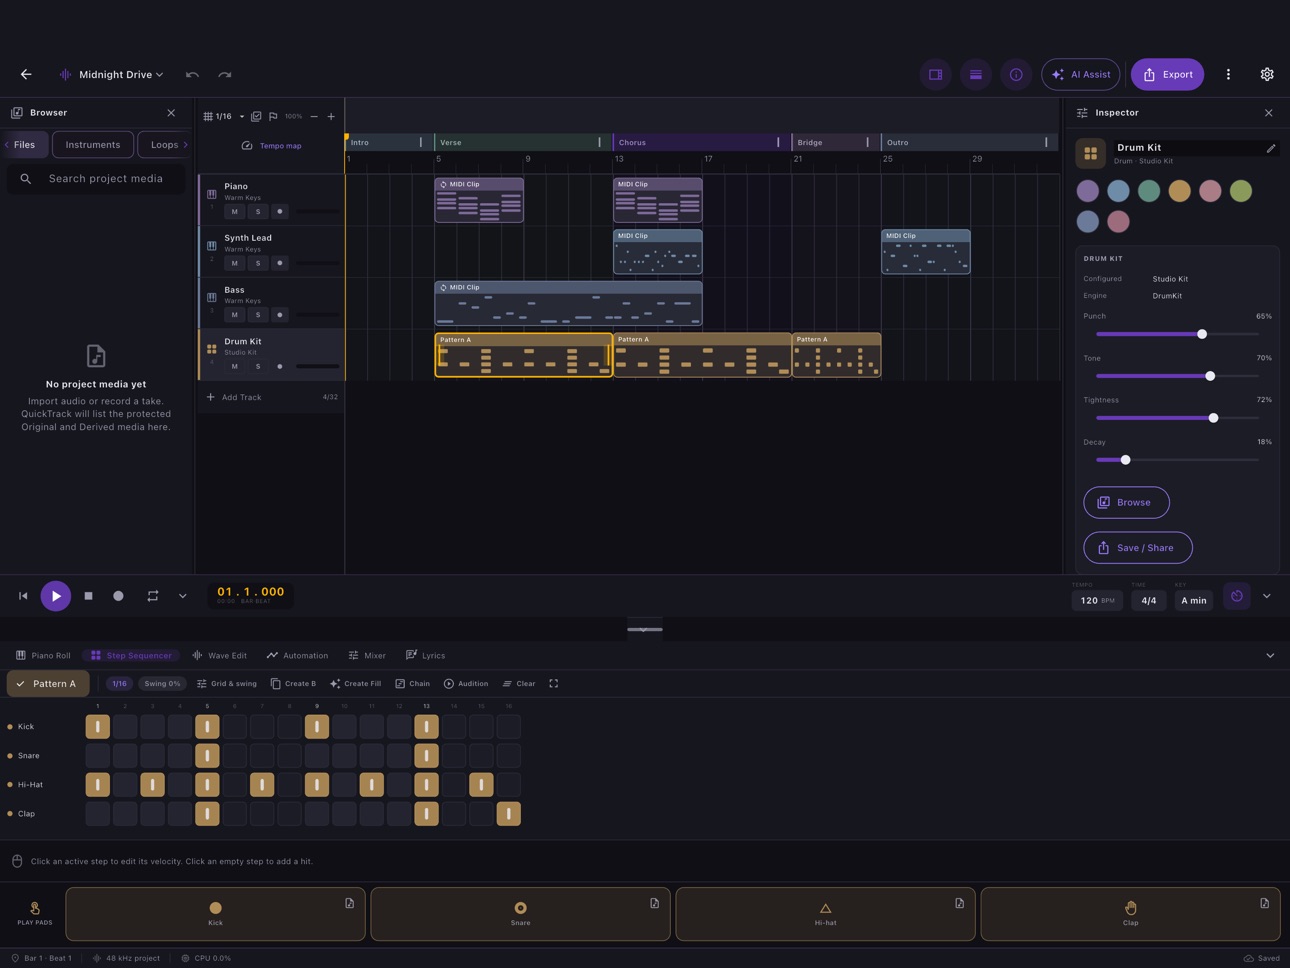
Task: Start recording with the record button
Action: point(118,596)
